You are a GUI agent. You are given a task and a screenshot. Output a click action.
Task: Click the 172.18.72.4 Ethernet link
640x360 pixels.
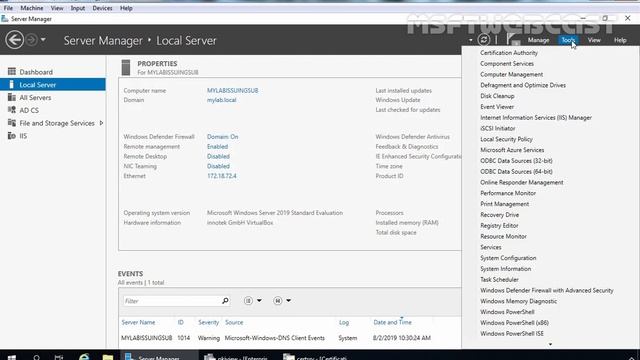click(222, 176)
